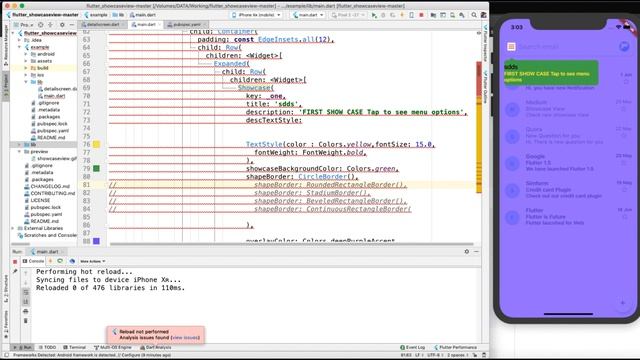Click the green gutter color marker on line 79
Screen dimensions: 640x360
coord(96,168)
